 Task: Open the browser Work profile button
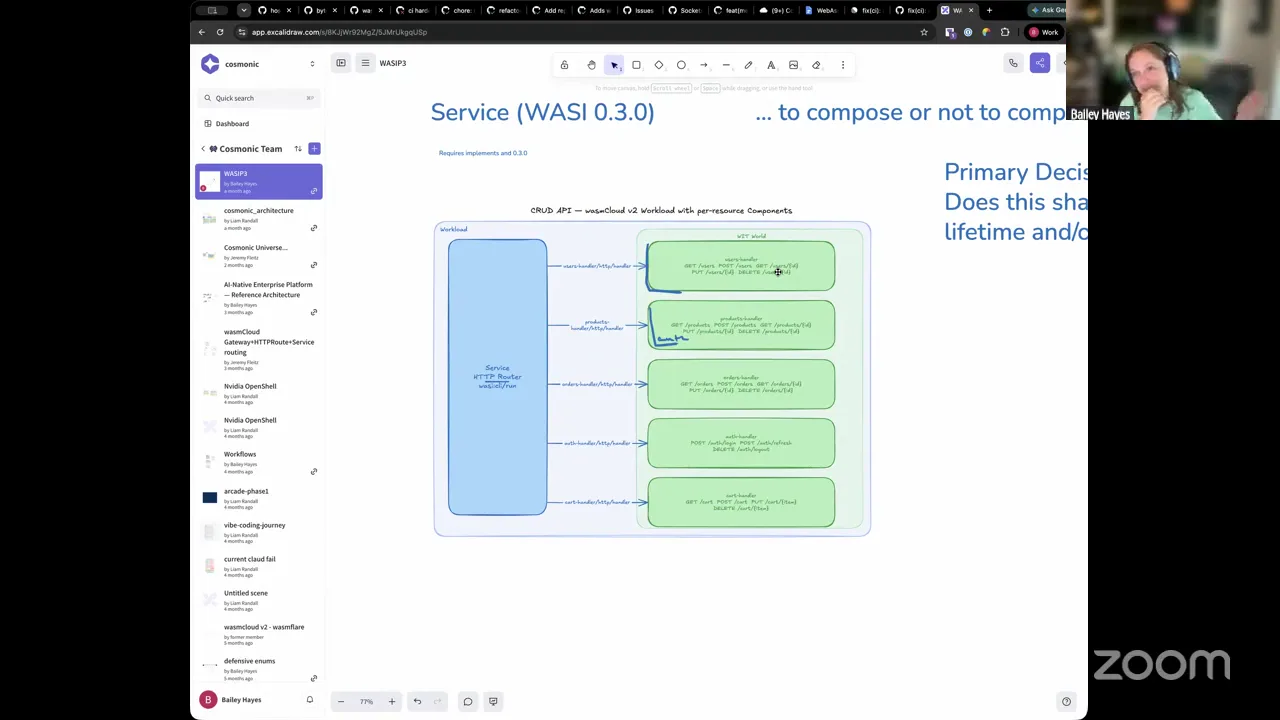pos(1044,32)
